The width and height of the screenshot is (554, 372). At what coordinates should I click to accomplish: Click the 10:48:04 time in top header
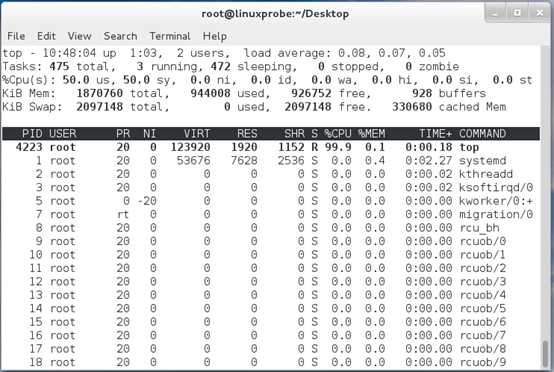tap(69, 53)
